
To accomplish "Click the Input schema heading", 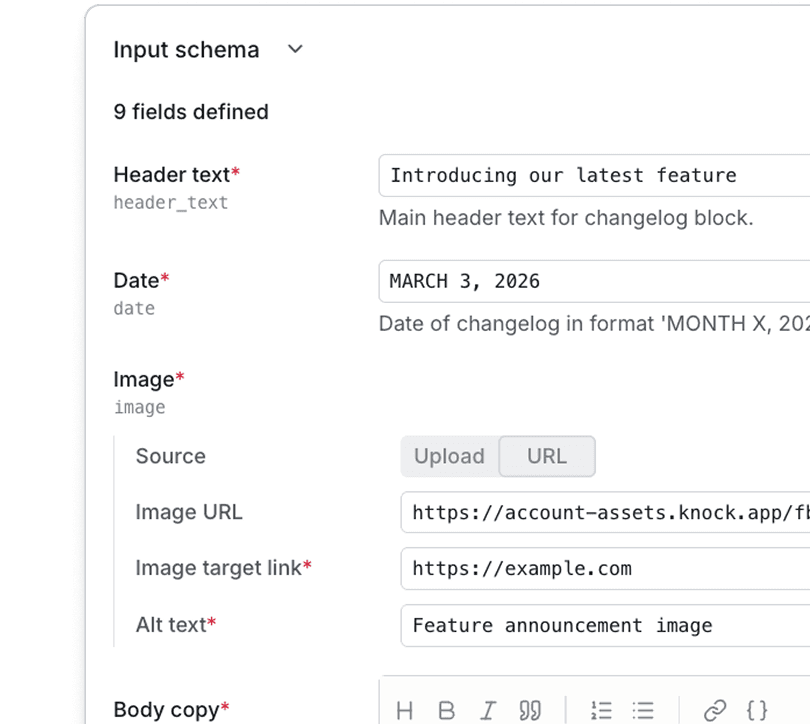I will pos(185,49).
